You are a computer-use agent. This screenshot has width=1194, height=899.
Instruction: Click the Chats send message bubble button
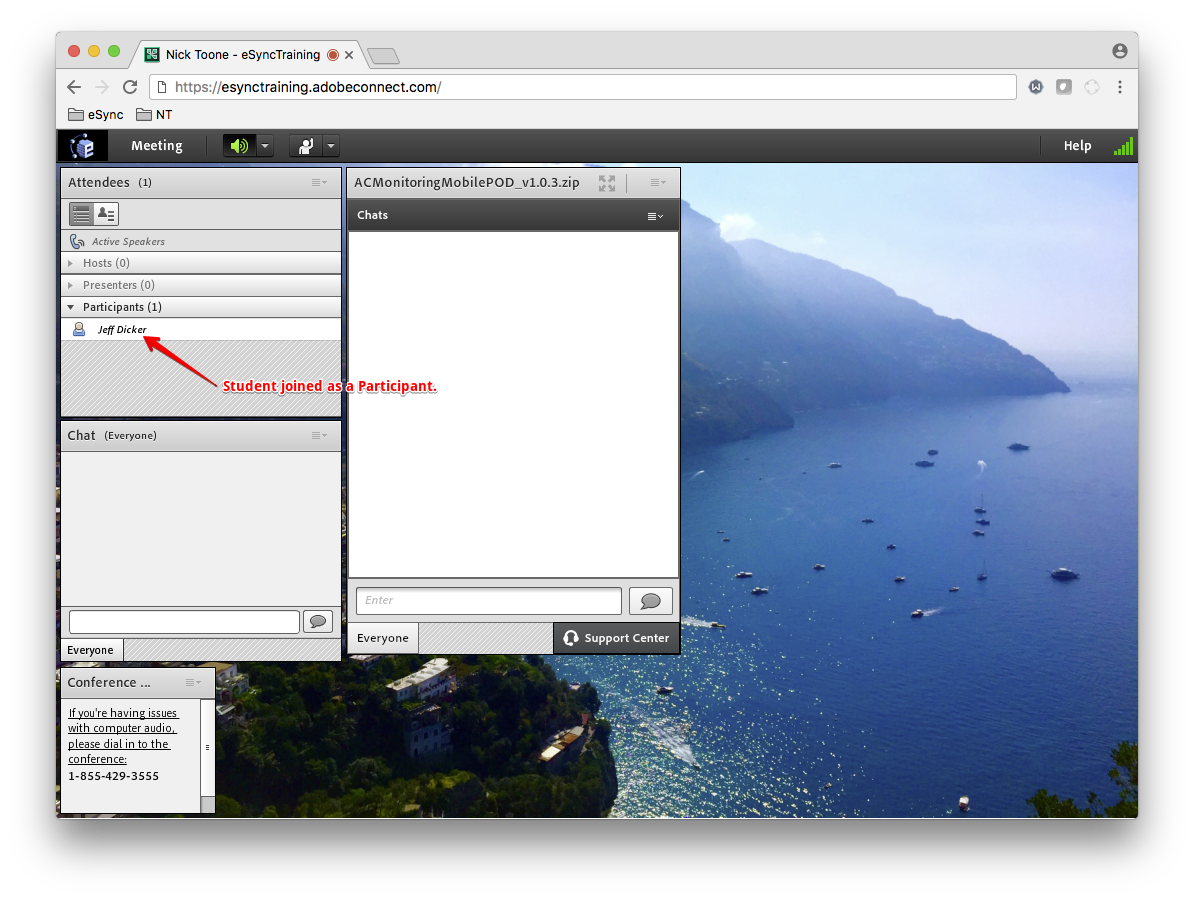point(650,601)
